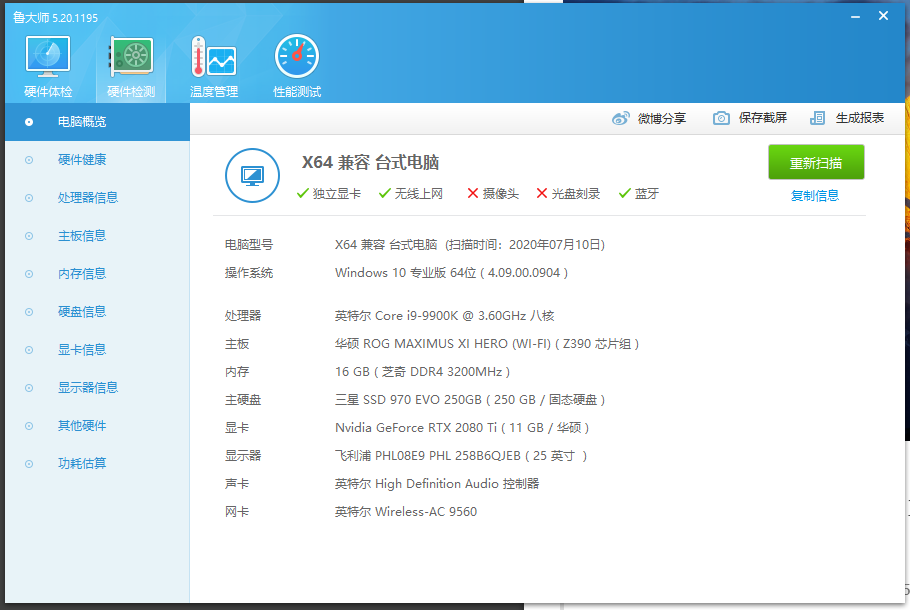Click the 复制信息 copy info link
This screenshot has width=910, height=610.
click(815, 196)
